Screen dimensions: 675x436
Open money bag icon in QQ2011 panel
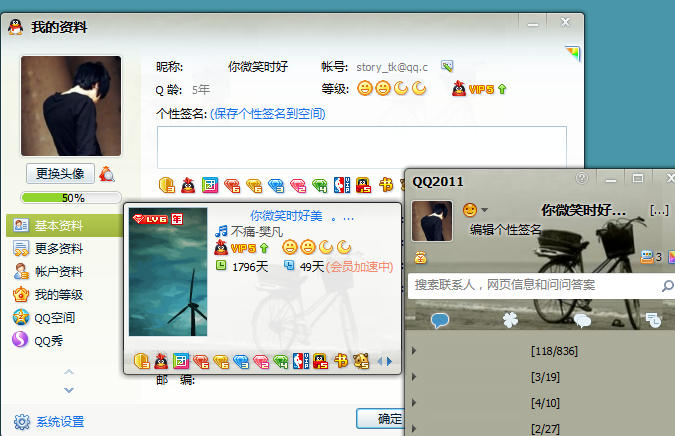coord(420,257)
